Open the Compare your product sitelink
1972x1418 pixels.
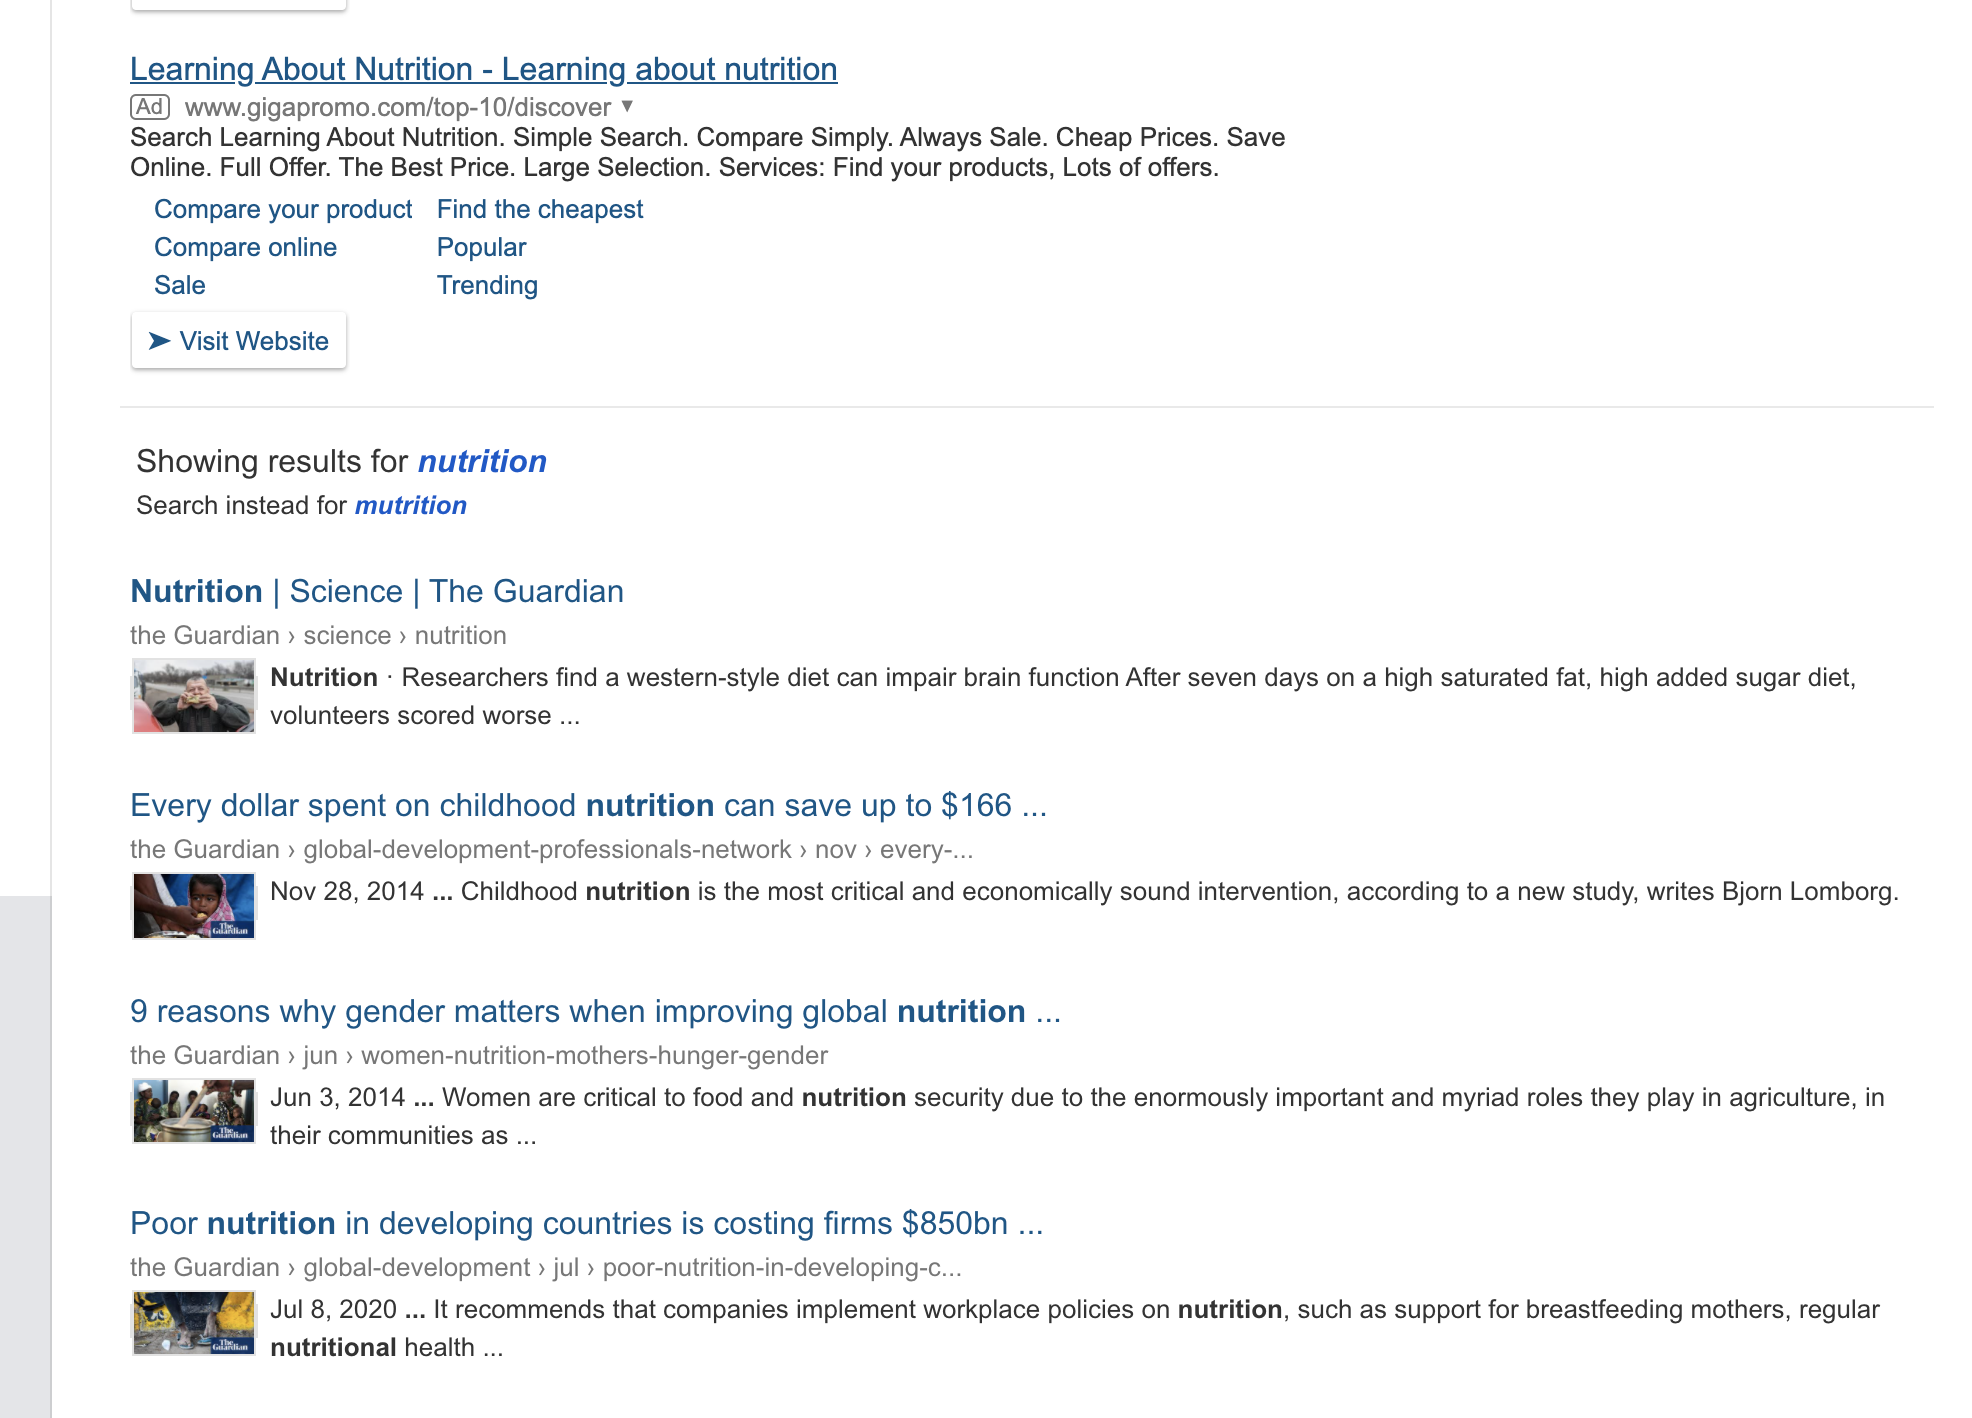(283, 209)
